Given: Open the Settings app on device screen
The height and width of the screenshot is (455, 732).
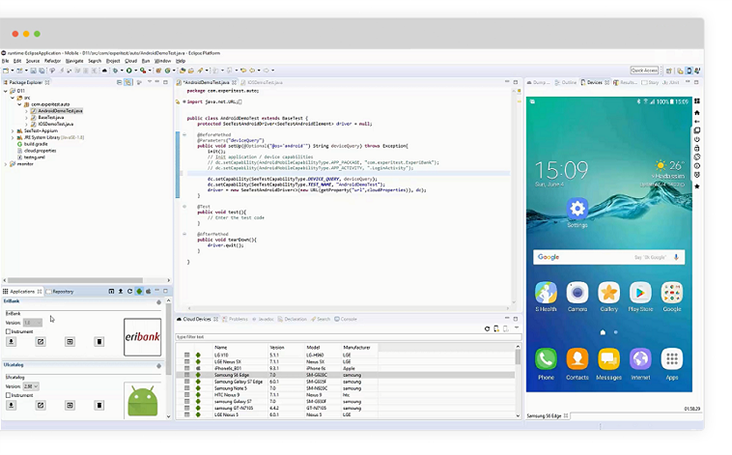Looking at the screenshot, I should pyautogui.click(x=577, y=209).
